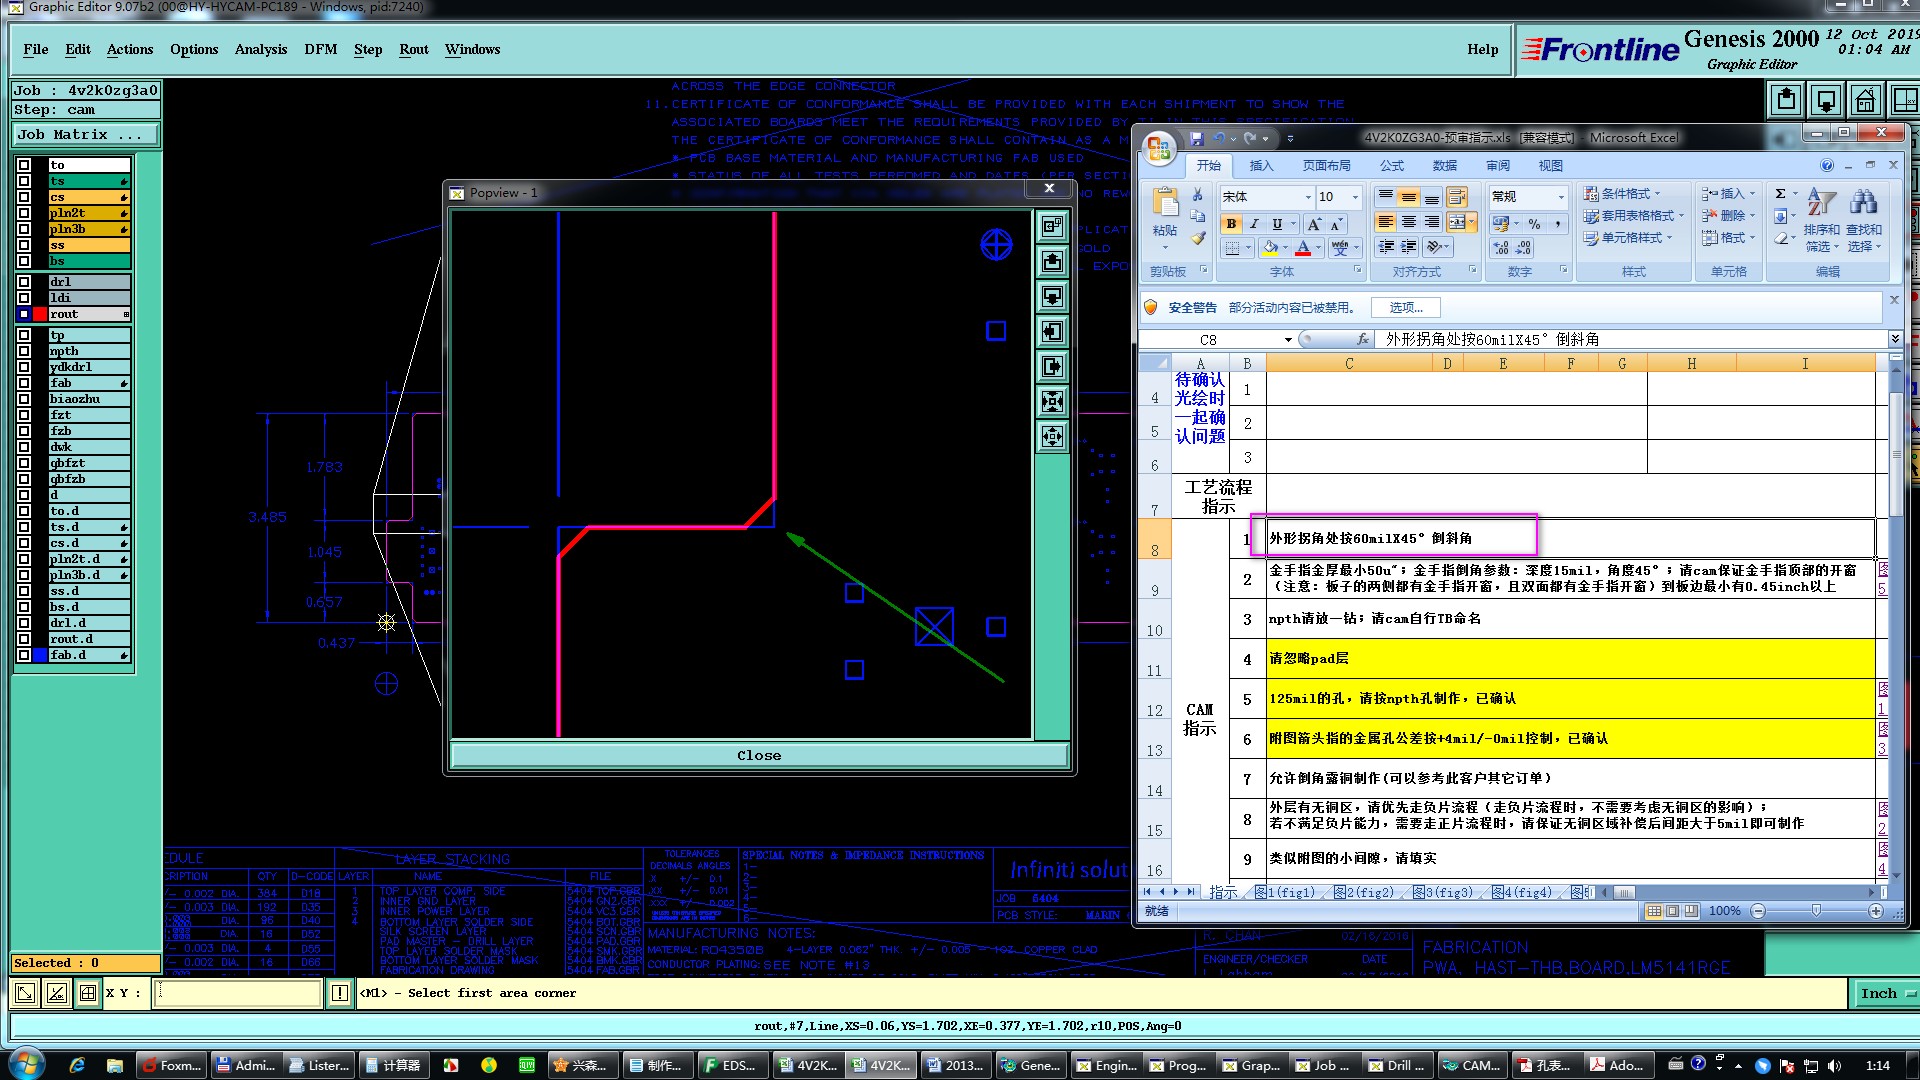Toggle display checkbox for layer fab.d

pos(24,655)
